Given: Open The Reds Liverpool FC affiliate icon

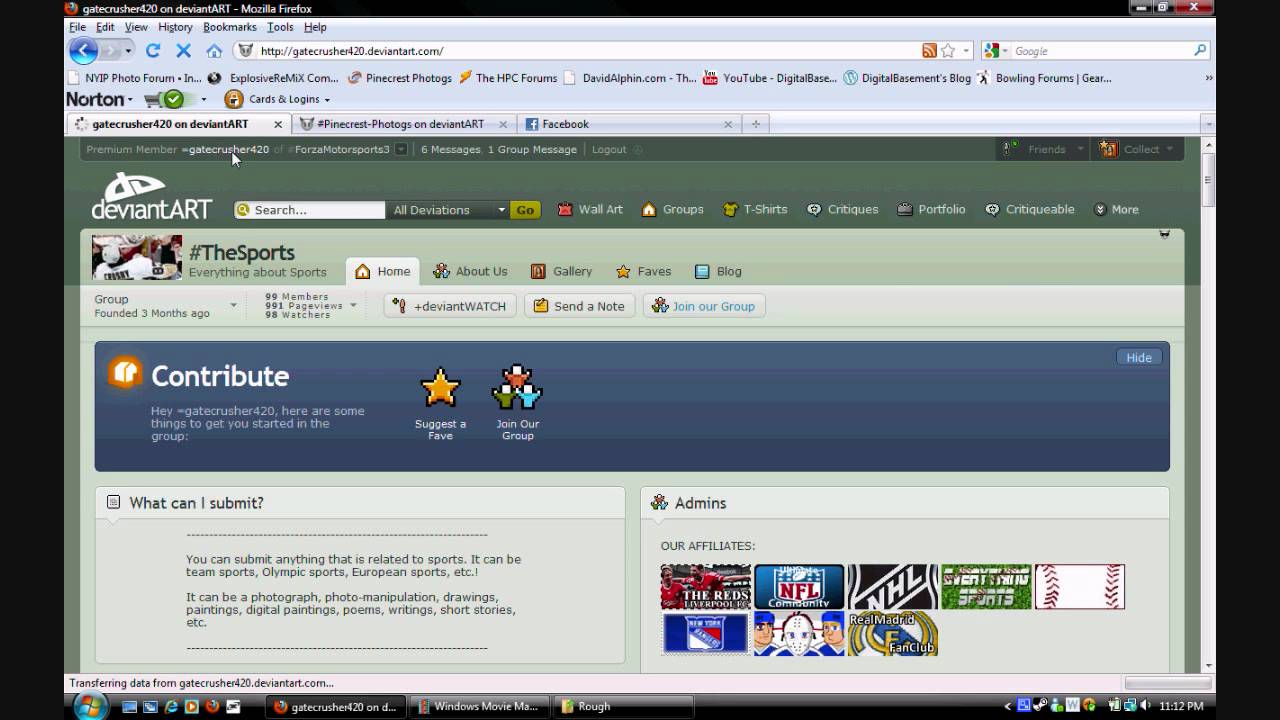Looking at the screenshot, I should [x=705, y=587].
